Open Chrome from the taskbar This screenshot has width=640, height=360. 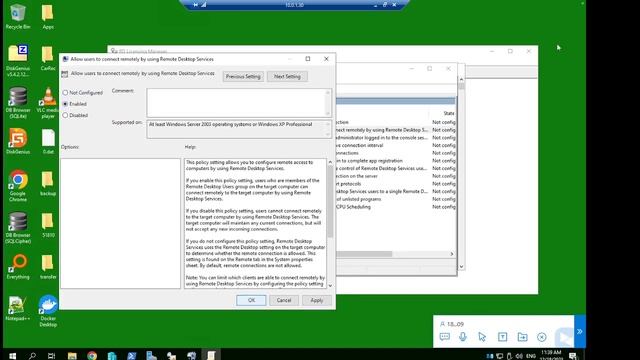click(x=92, y=356)
